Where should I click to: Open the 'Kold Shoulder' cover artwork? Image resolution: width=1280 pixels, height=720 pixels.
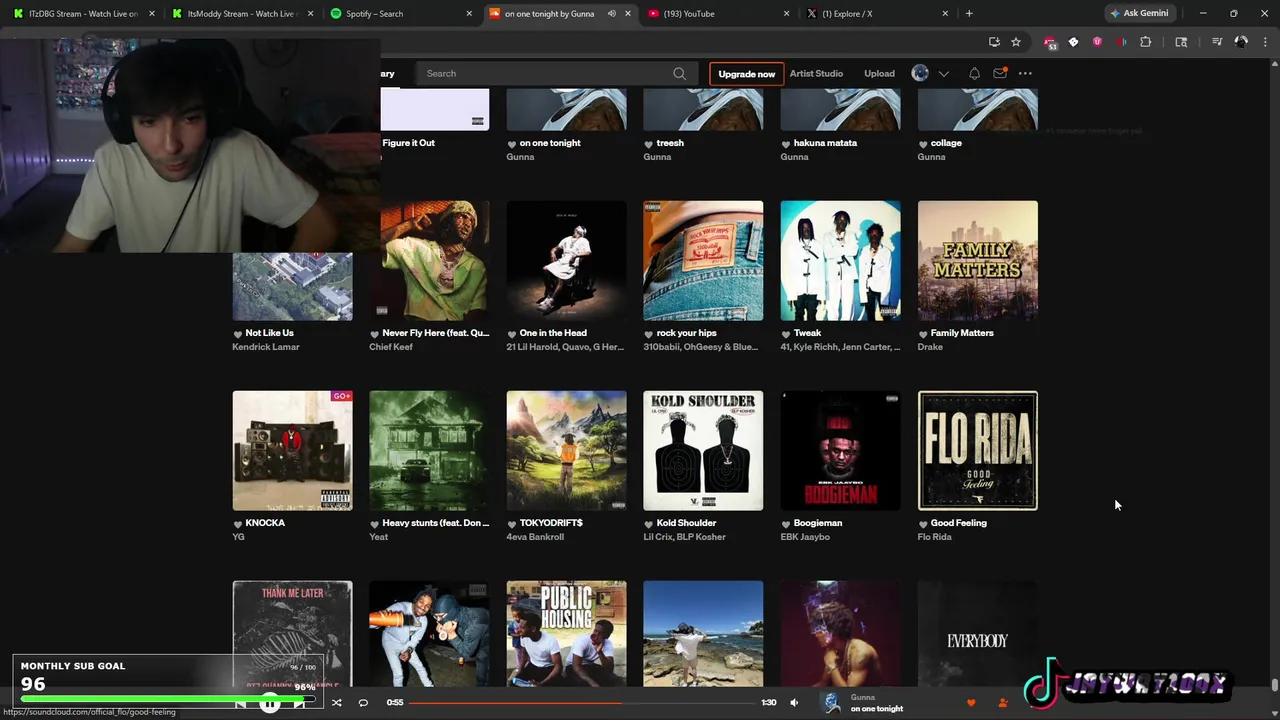tap(703, 451)
